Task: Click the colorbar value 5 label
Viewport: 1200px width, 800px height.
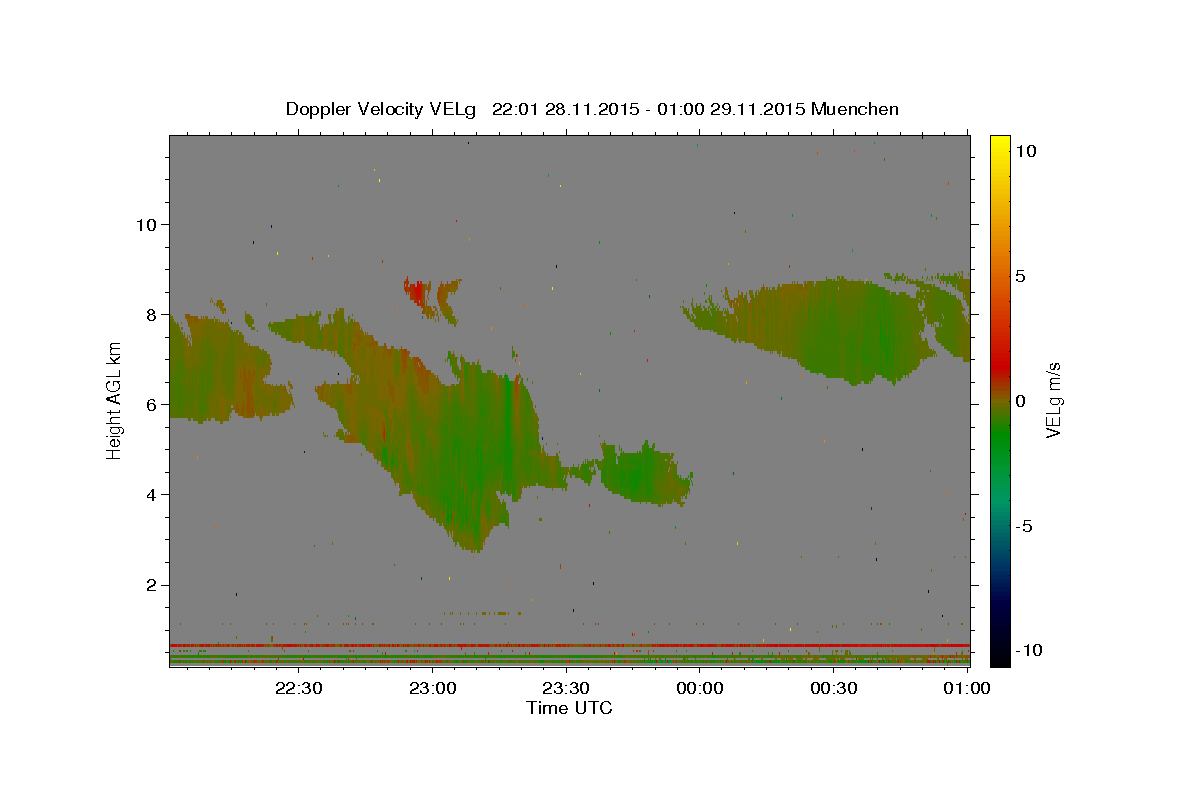Action: tap(1021, 275)
